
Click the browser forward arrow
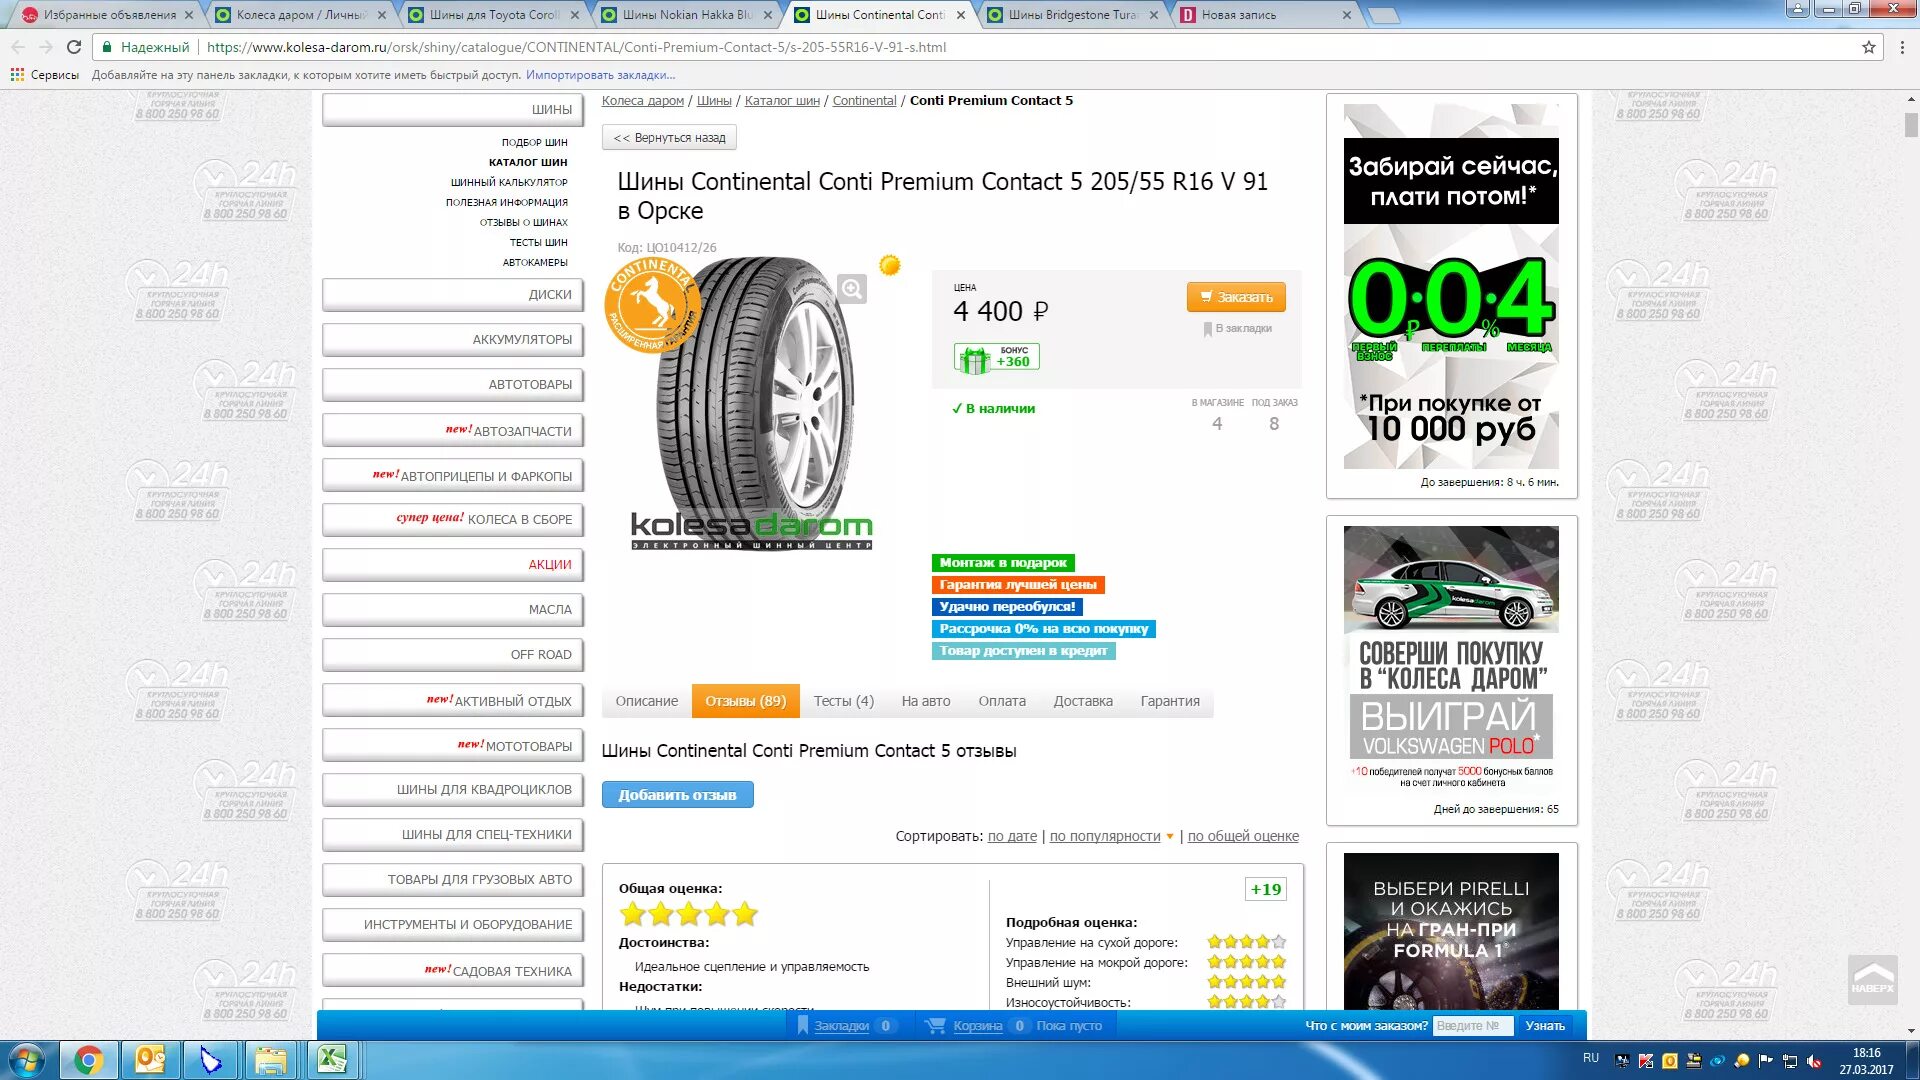pyautogui.click(x=46, y=47)
